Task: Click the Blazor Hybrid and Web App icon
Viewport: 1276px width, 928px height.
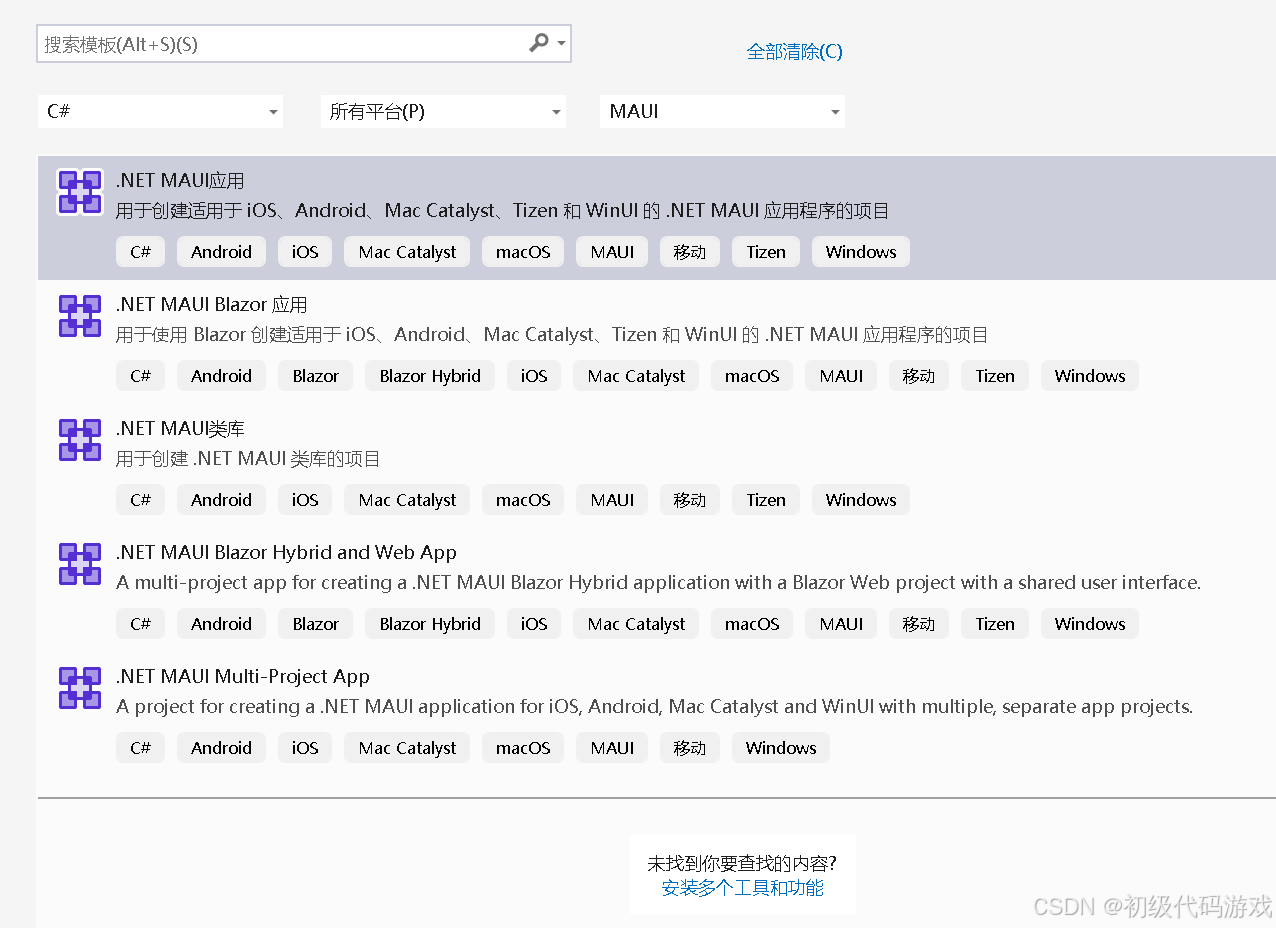Action: point(80,564)
